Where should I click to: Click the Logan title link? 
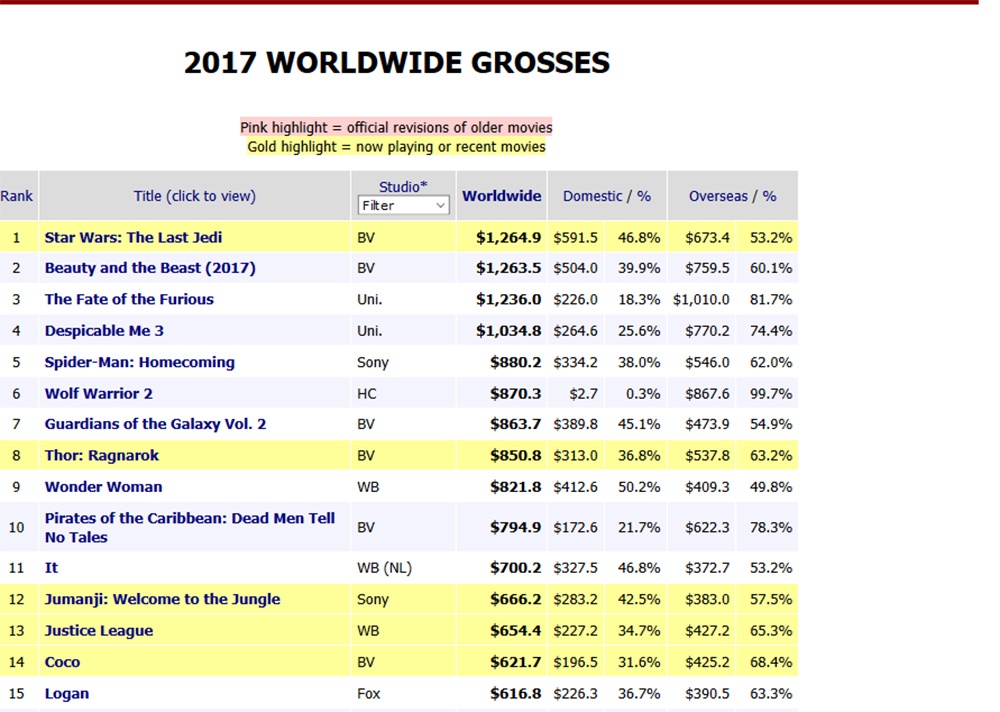tap(66, 694)
